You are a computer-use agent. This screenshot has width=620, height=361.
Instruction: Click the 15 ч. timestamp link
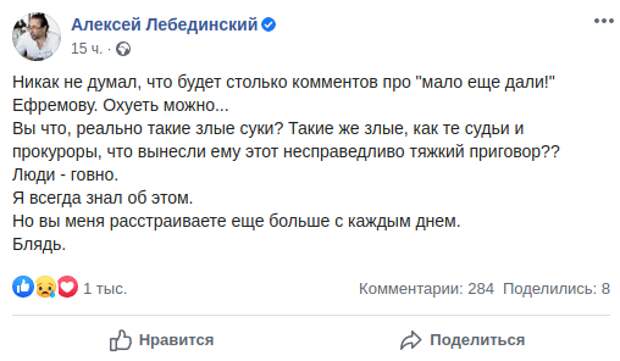click(86, 49)
